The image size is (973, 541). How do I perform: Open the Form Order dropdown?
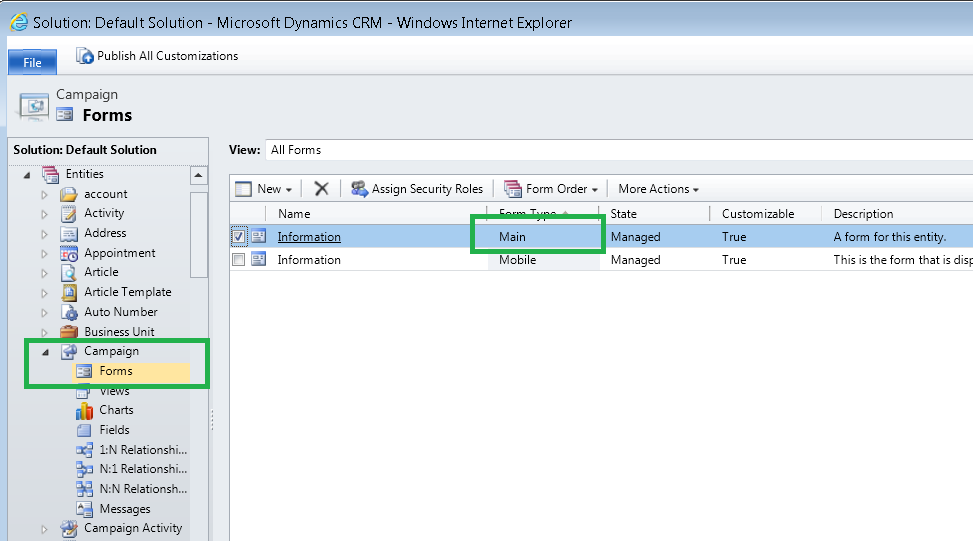594,190
